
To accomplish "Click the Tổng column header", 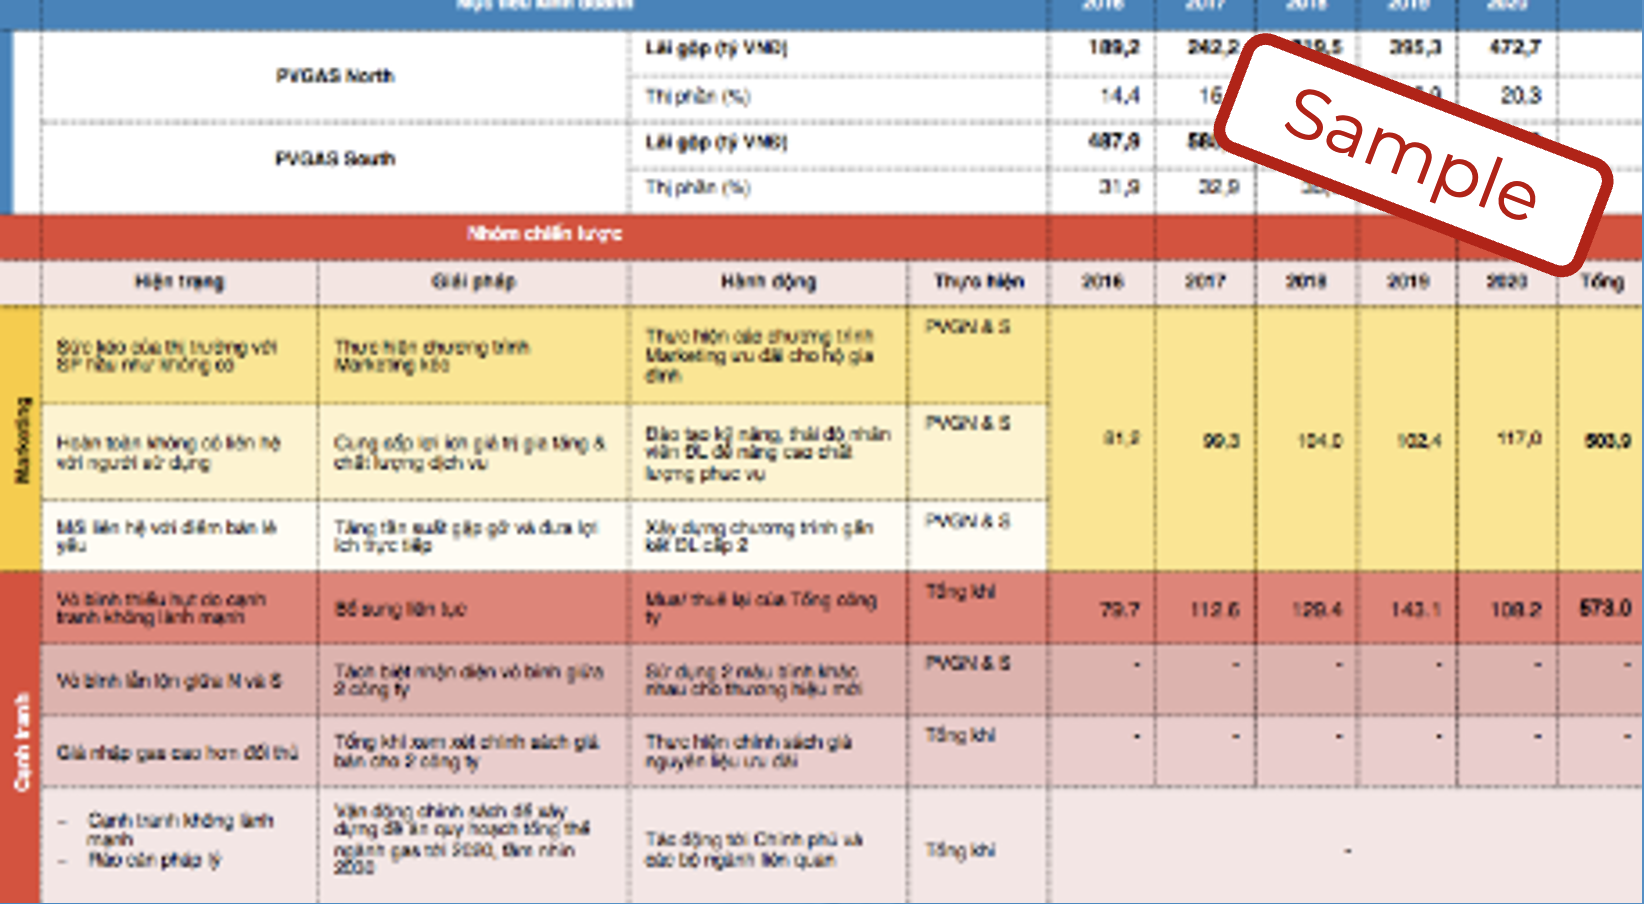I will tap(1601, 282).
